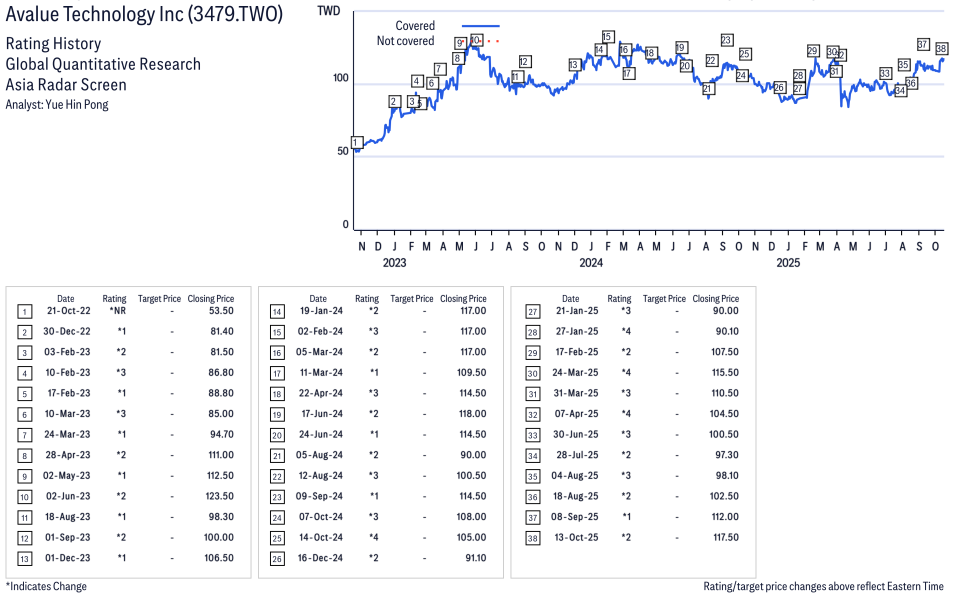955x593 pixels.
Task: Select chart marker 38 at the line's end
Action: coord(941,48)
